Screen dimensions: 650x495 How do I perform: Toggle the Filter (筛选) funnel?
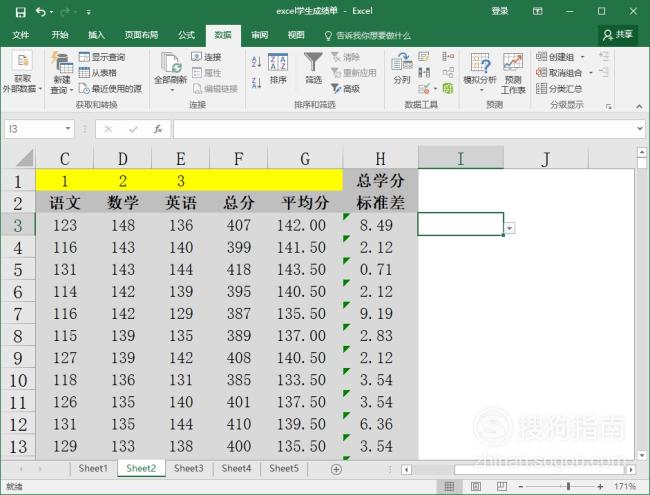(x=313, y=68)
